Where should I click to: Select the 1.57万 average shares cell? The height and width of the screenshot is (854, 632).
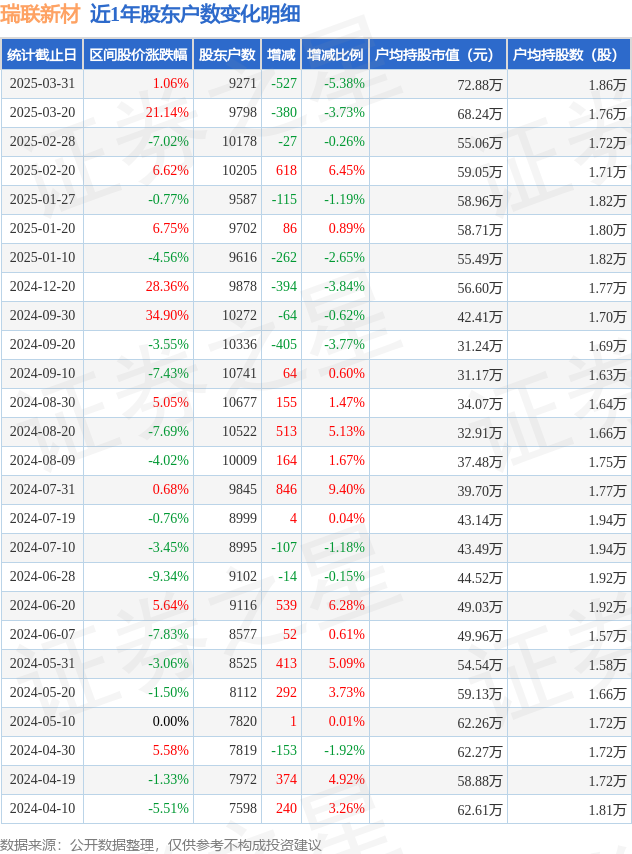point(607,635)
